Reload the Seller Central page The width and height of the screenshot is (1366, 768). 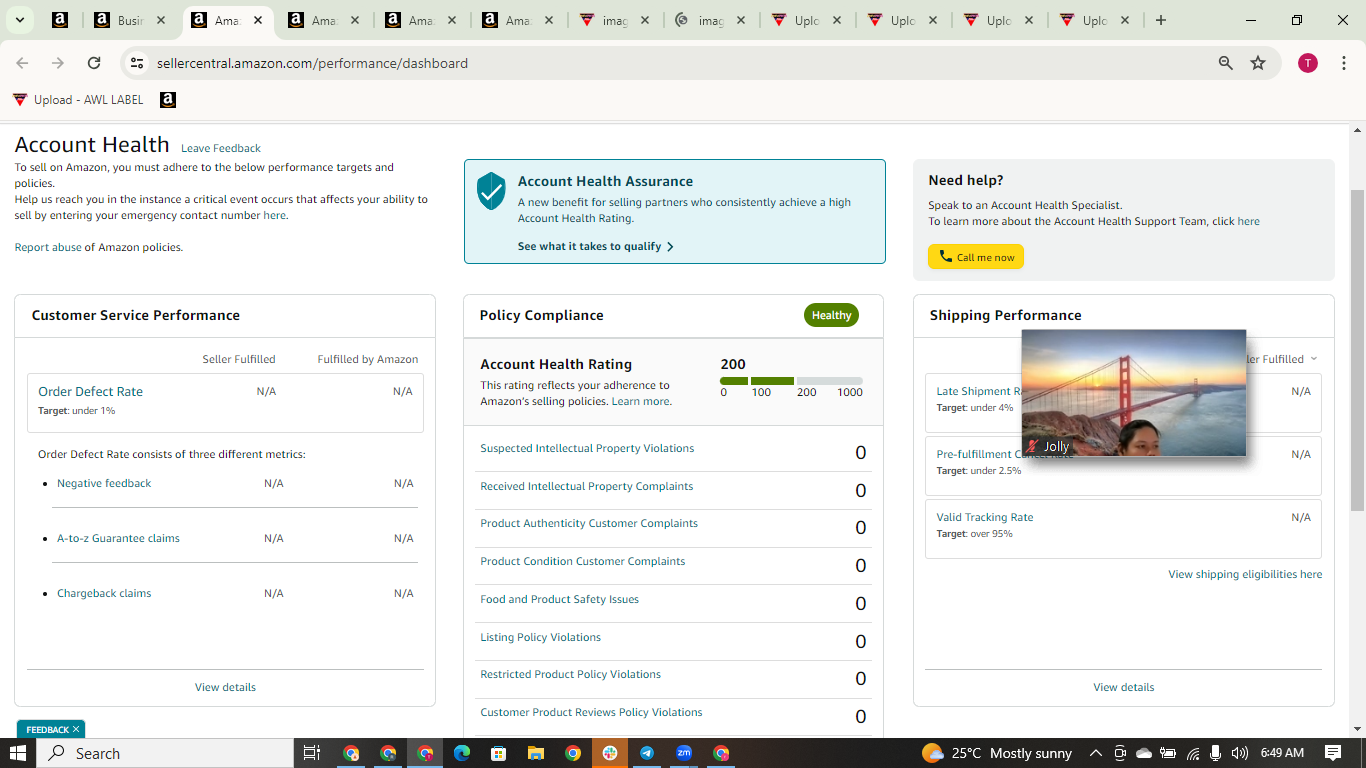(x=94, y=63)
